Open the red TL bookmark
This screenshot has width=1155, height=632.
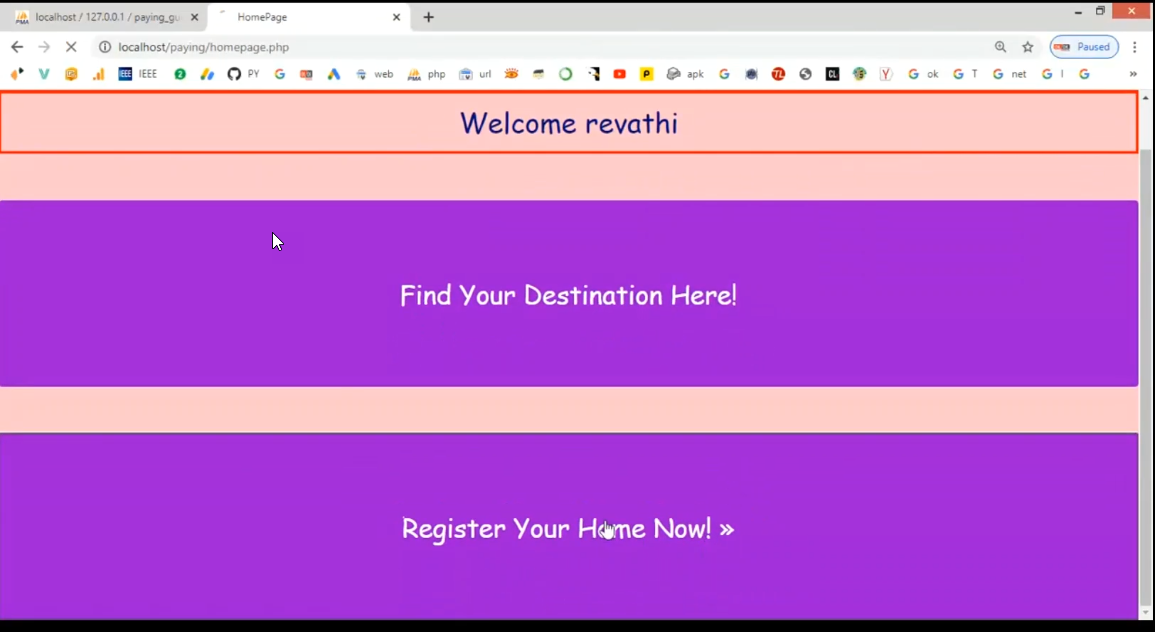(x=778, y=74)
